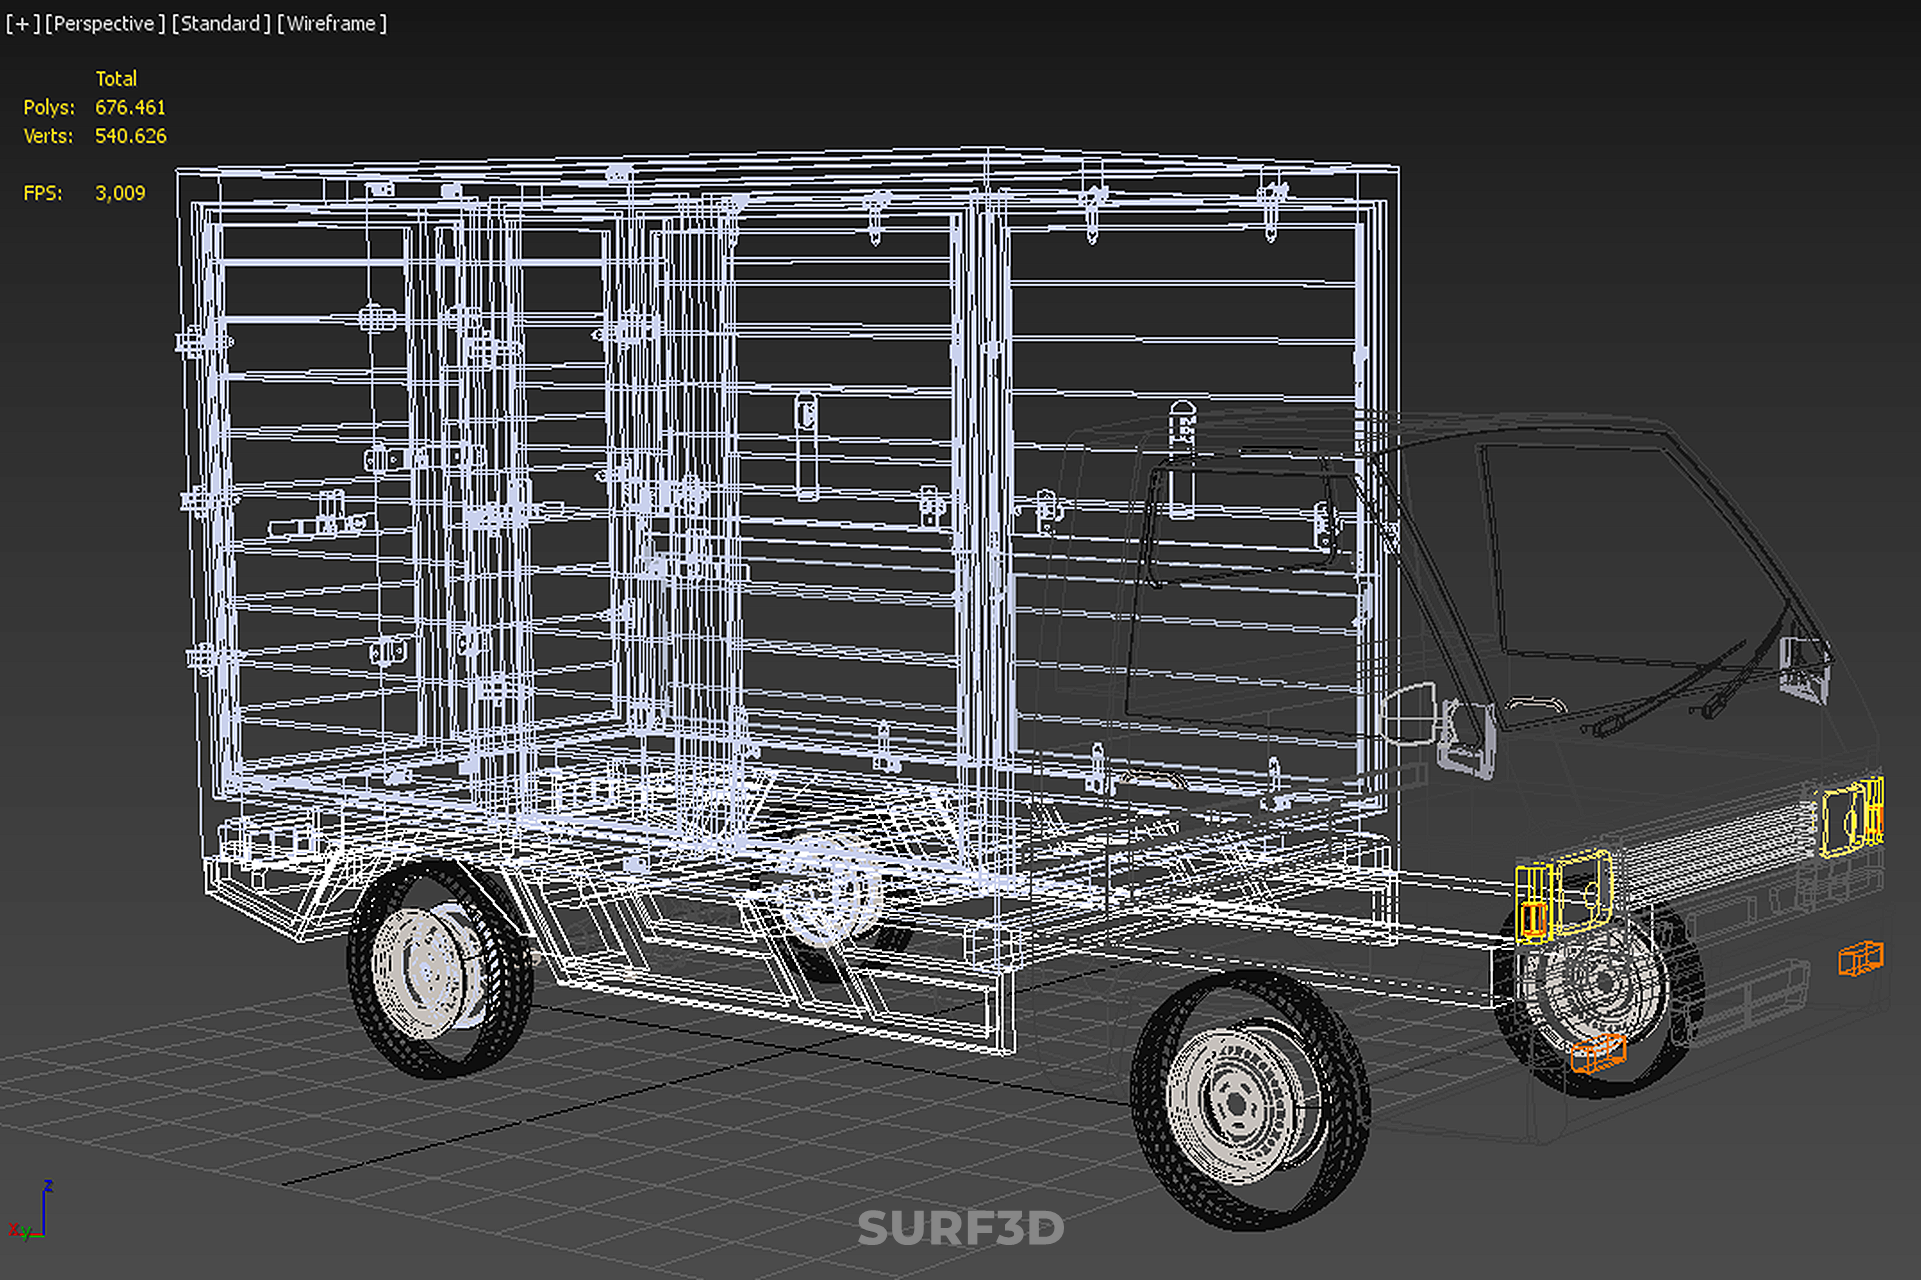The width and height of the screenshot is (1921, 1280).
Task: Click the SURF3D watermark text
Action: (960, 1228)
